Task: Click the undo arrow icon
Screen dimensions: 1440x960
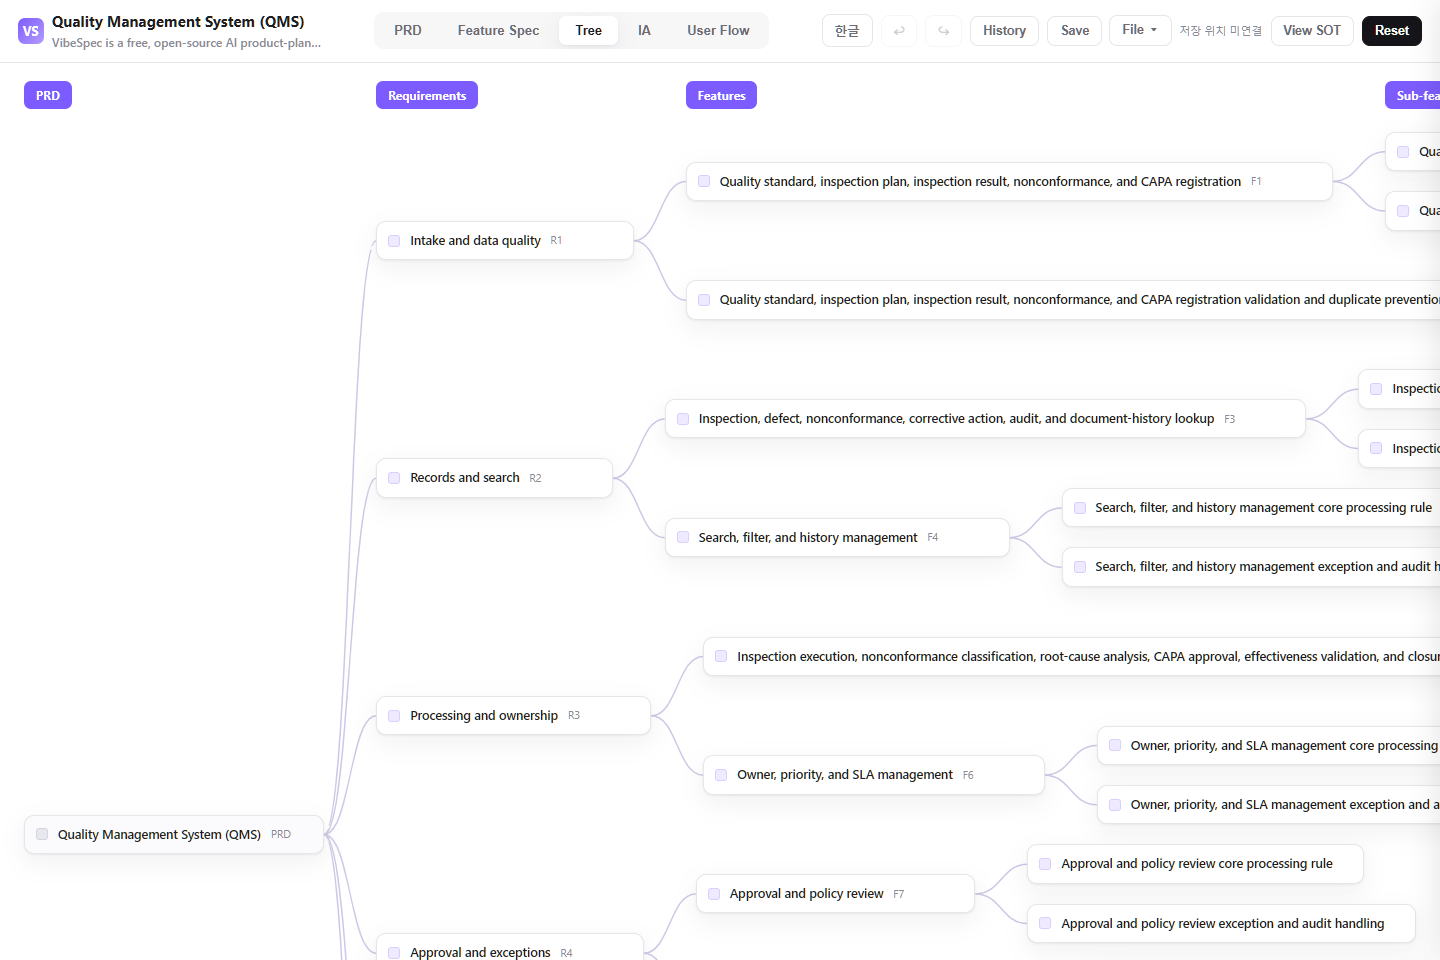Action: coord(899,31)
